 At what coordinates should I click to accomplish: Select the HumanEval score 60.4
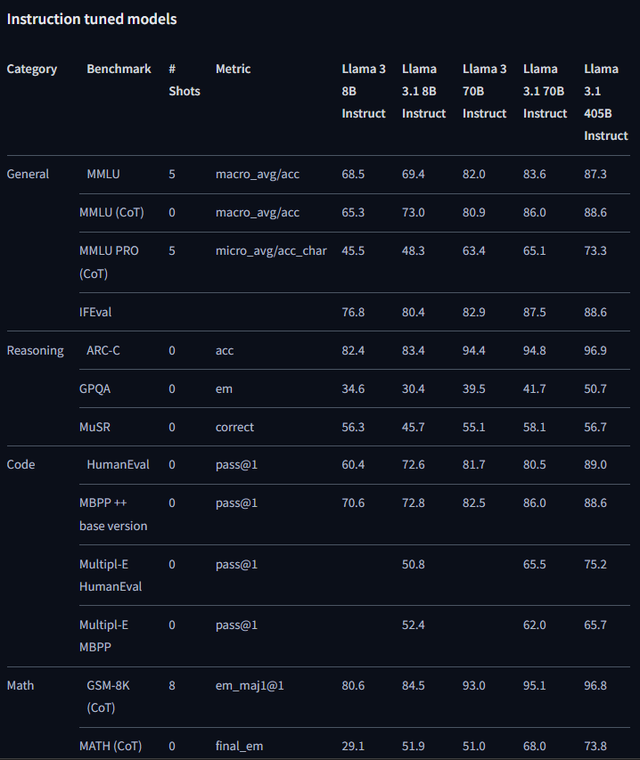tap(353, 464)
